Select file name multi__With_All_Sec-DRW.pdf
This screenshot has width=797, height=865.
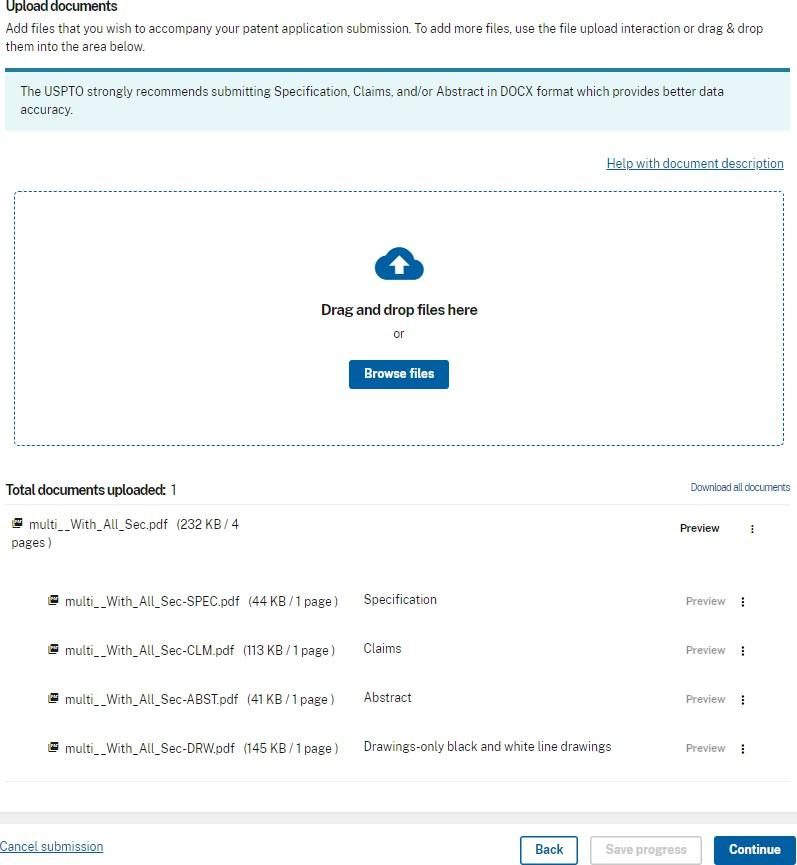coord(150,749)
